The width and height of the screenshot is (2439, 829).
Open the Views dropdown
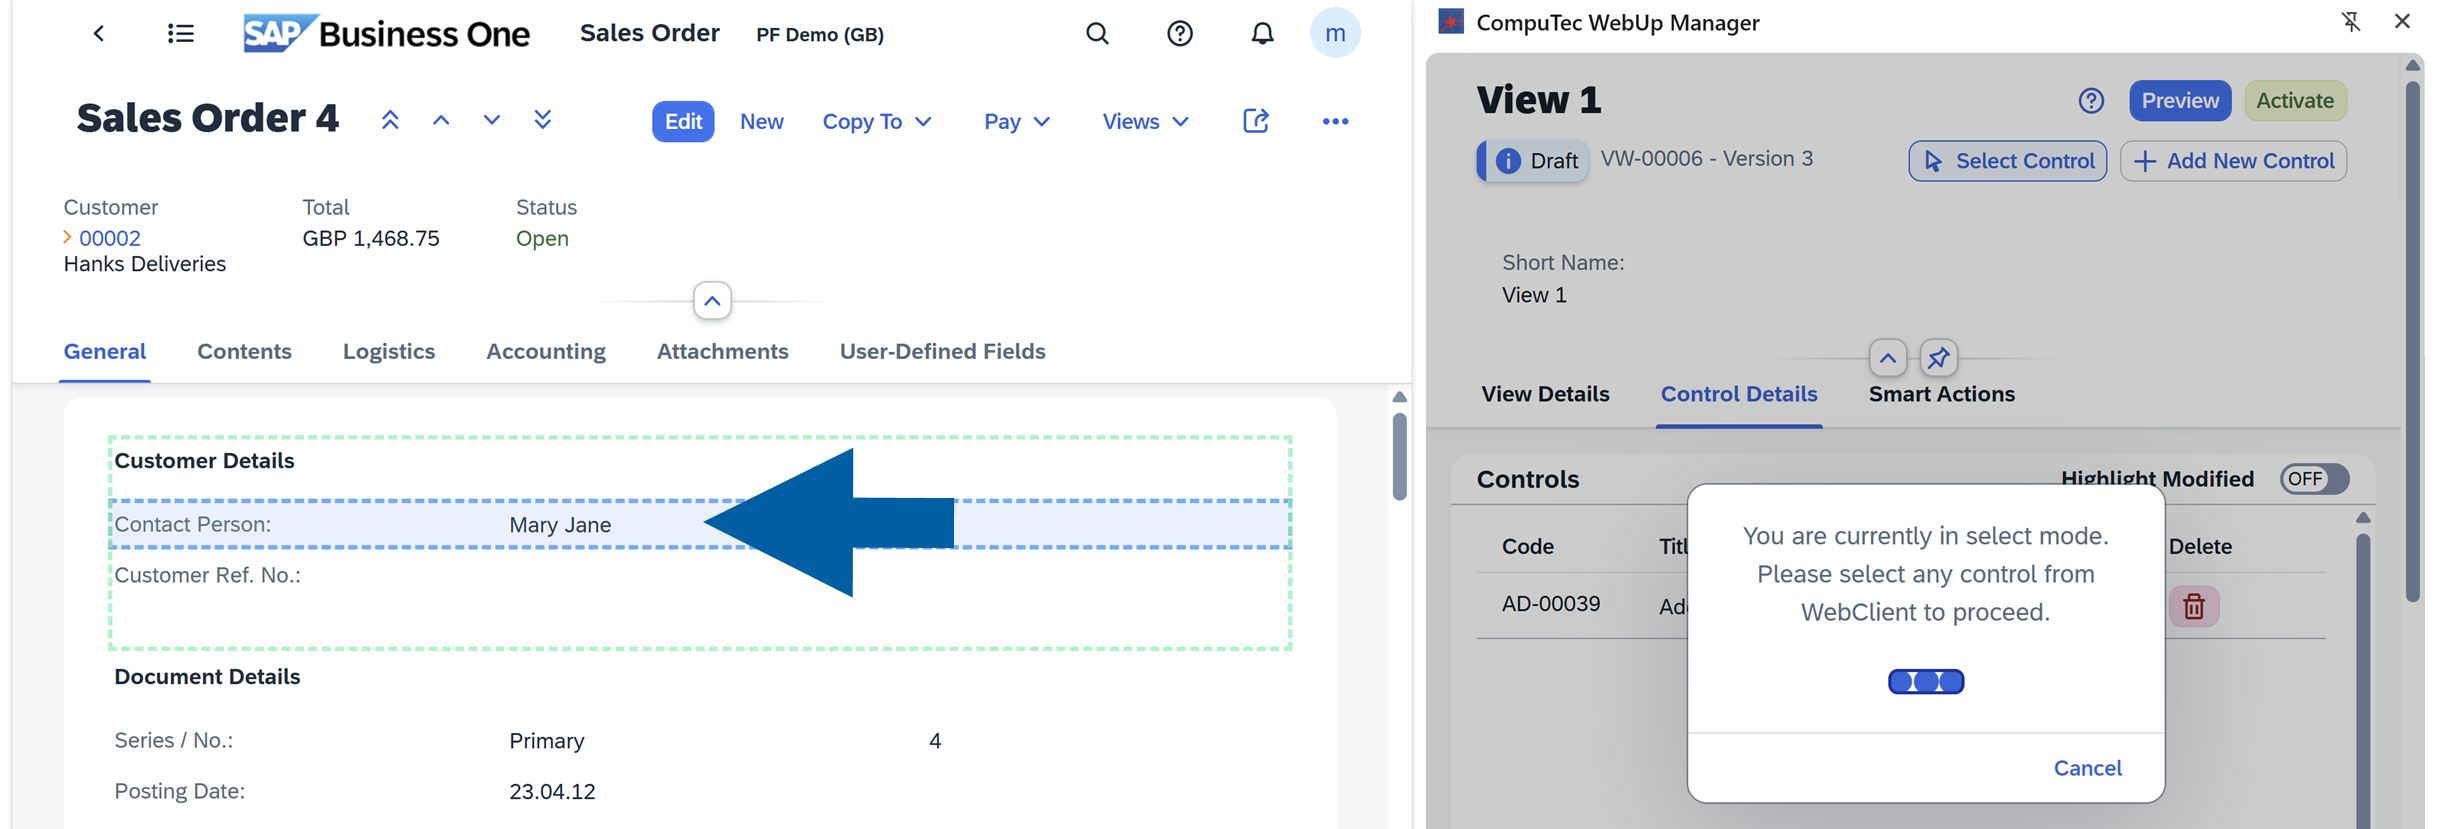(1146, 122)
